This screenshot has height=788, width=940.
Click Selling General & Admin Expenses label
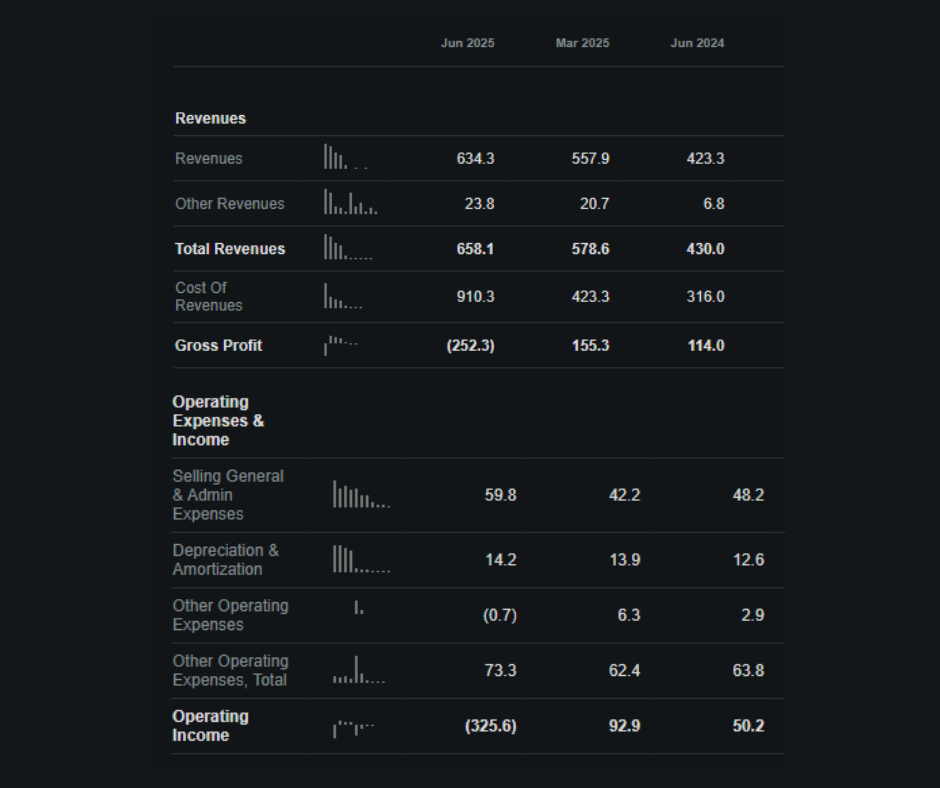[228, 495]
